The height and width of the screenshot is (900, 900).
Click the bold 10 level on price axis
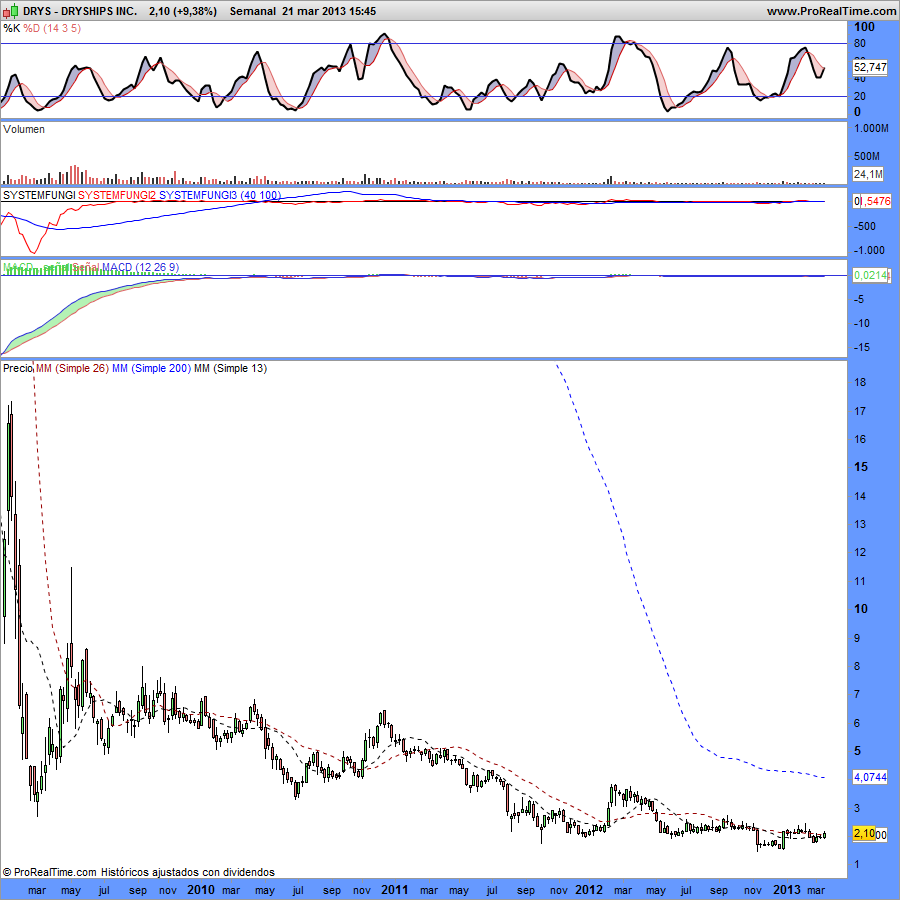click(x=861, y=609)
